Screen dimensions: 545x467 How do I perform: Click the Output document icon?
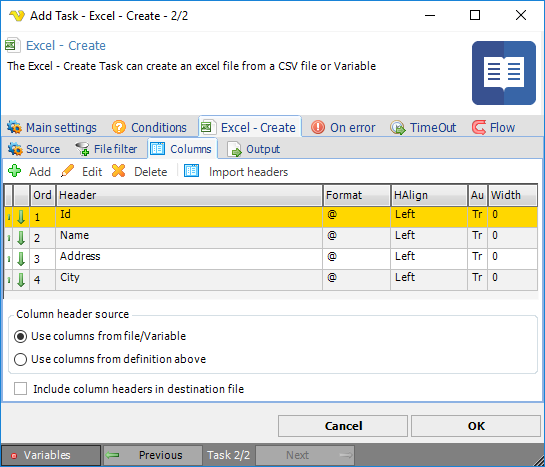pos(234,149)
